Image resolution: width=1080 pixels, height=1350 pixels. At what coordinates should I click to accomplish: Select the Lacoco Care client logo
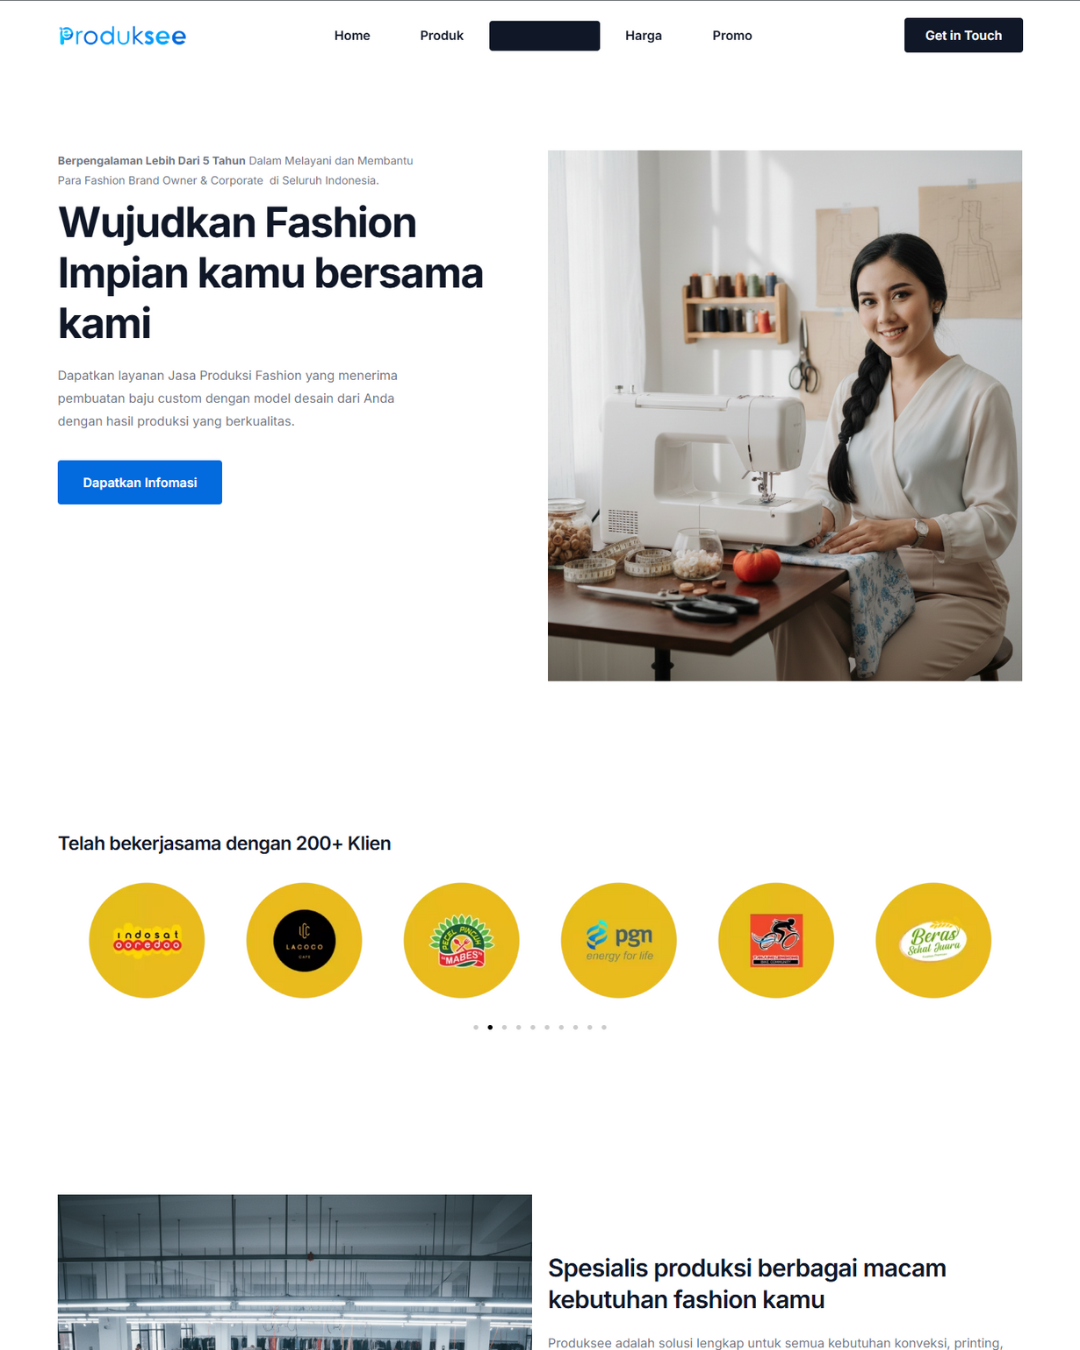pyautogui.click(x=304, y=940)
